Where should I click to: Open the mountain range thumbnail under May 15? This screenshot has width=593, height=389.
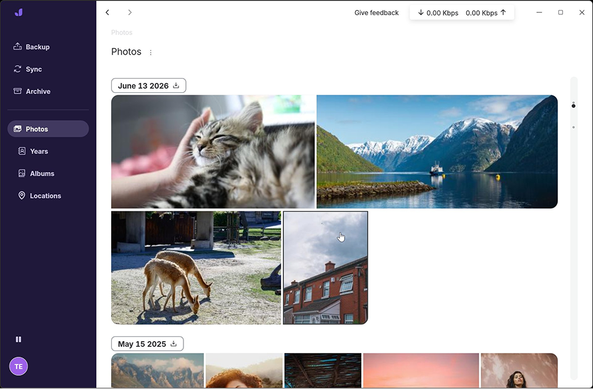pos(157,370)
